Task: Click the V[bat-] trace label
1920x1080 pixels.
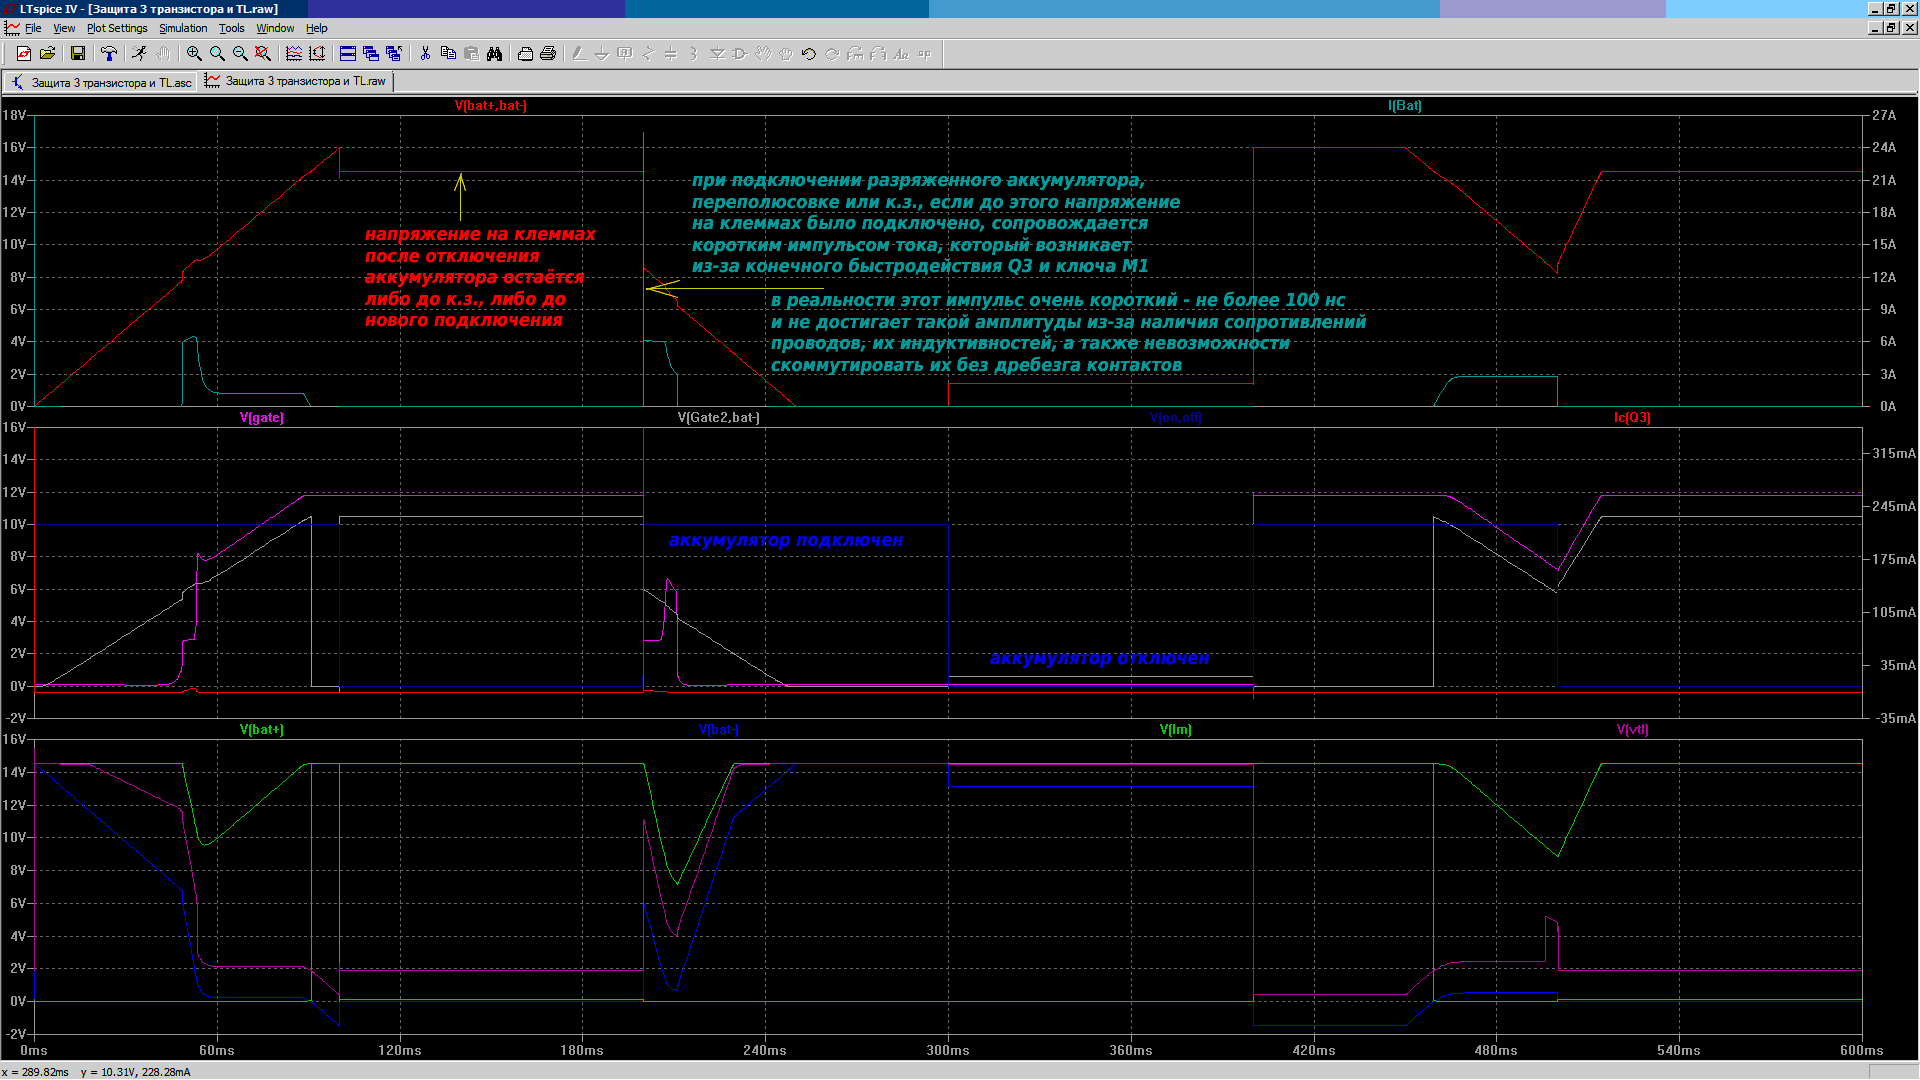Action: coord(718,729)
